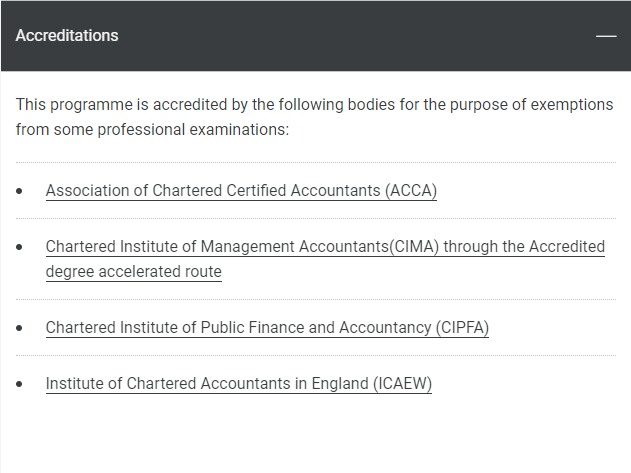The height and width of the screenshot is (473, 631).
Task: Click the bullet beside the CIPFA entry
Action: (19, 328)
